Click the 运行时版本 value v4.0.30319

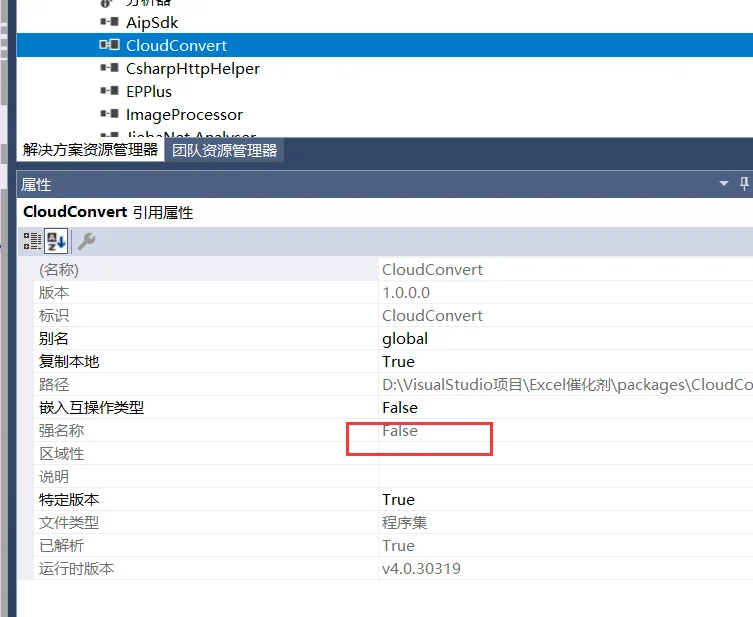421,569
